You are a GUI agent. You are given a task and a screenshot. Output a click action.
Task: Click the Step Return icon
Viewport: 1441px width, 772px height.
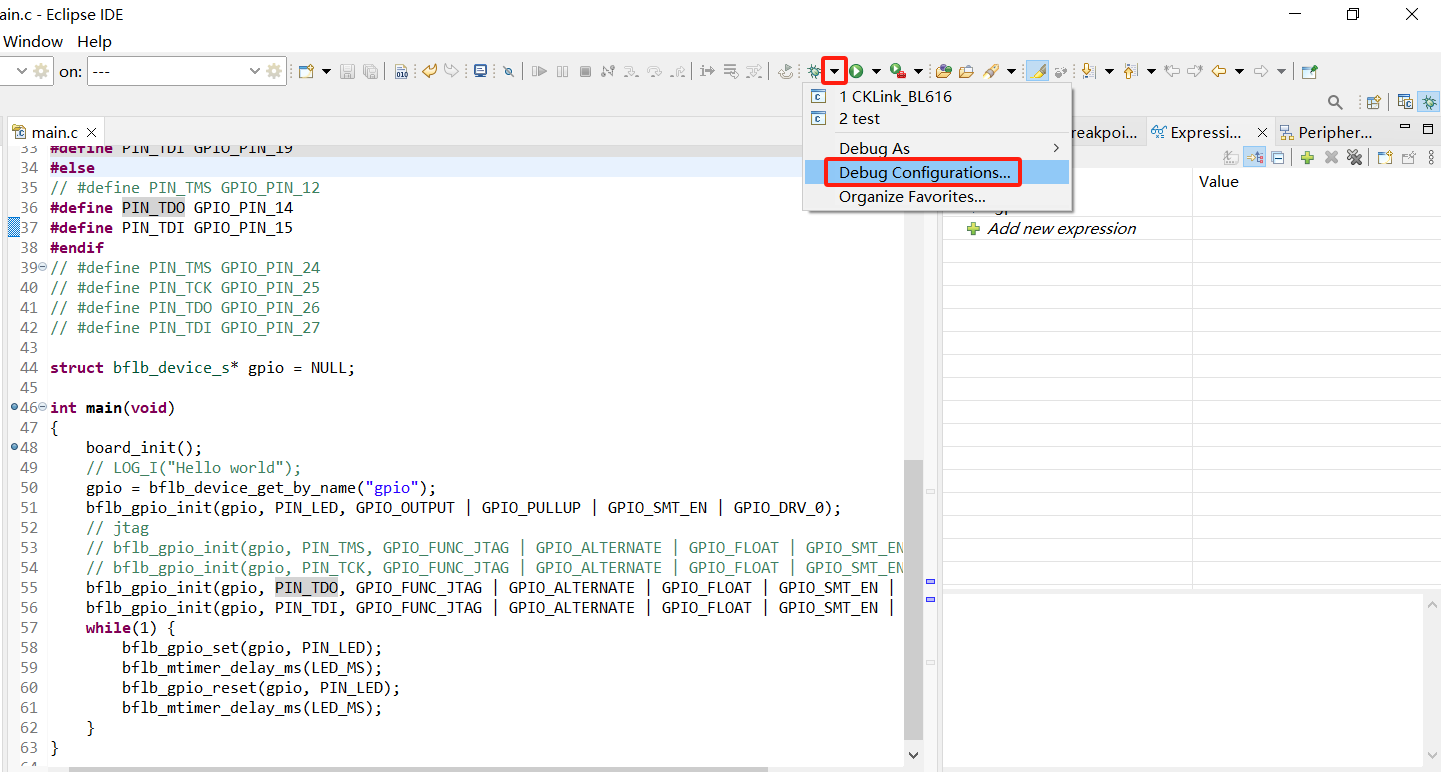[677, 71]
